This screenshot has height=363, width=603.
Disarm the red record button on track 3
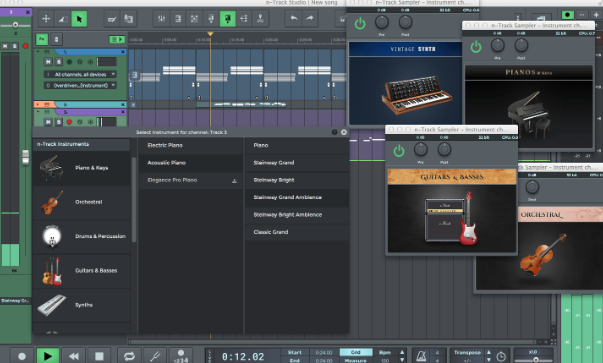tap(69, 122)
